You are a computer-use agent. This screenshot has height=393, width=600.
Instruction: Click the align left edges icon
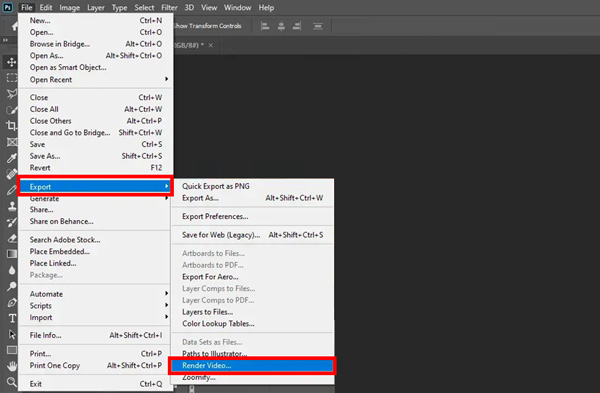pyautogui.click(x=265, y=26)
